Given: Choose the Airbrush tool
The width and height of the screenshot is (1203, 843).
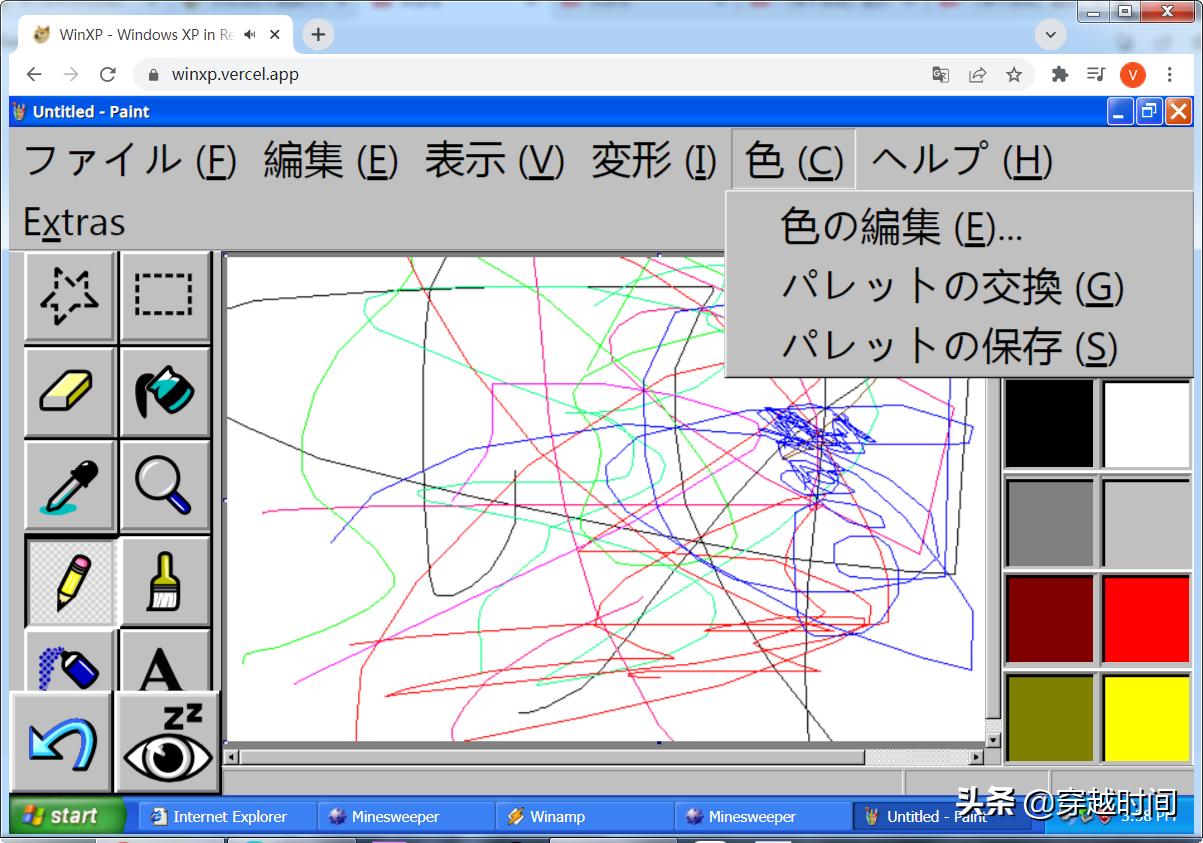Looking at the screenshot, I should (x=67, y=660).
